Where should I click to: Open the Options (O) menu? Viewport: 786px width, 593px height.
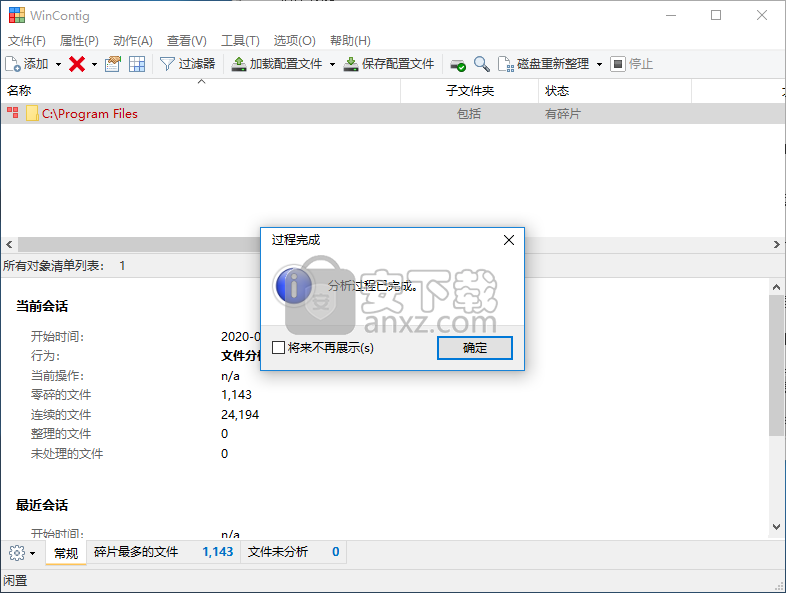tap(295, 41)
